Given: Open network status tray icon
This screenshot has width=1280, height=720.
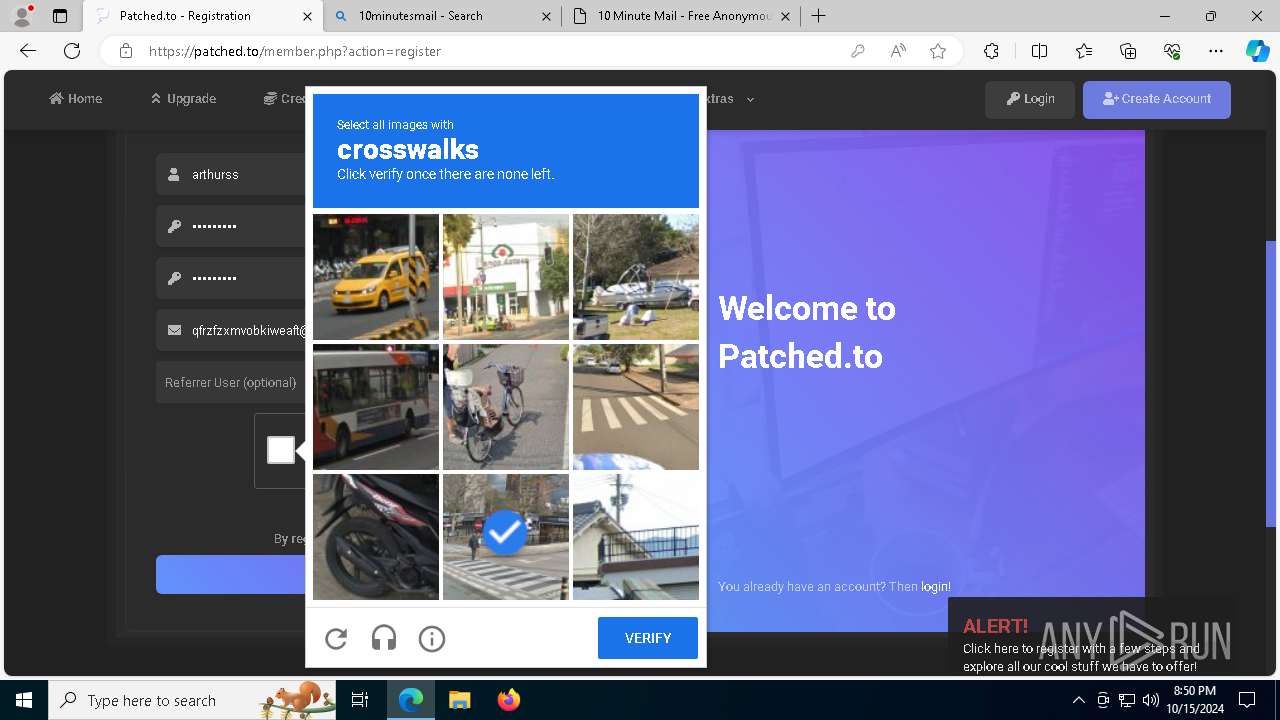Looking at the screenshot, I should click(x=1127, y=700).
